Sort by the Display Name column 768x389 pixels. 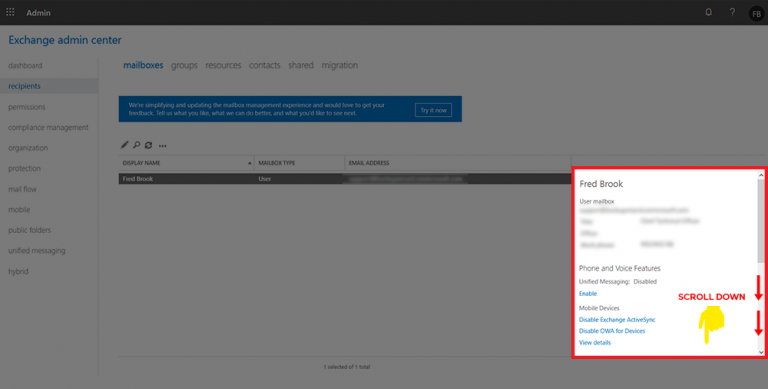pyautogui.click(x=186, y=163)
